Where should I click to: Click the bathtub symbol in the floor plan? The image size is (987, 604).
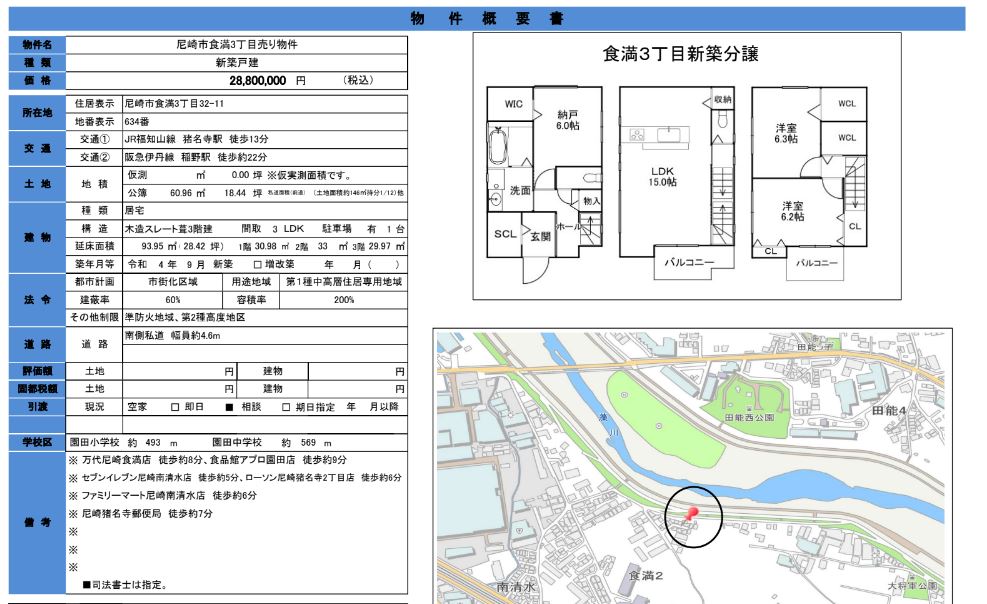click(x=498, y=146)
